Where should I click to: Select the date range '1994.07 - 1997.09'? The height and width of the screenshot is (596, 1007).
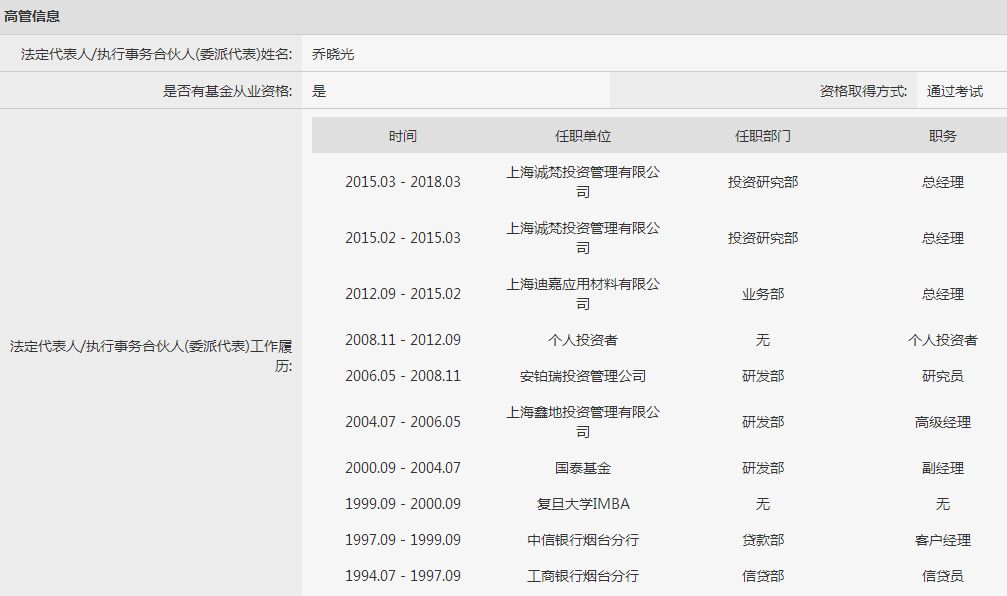(403, 575)
